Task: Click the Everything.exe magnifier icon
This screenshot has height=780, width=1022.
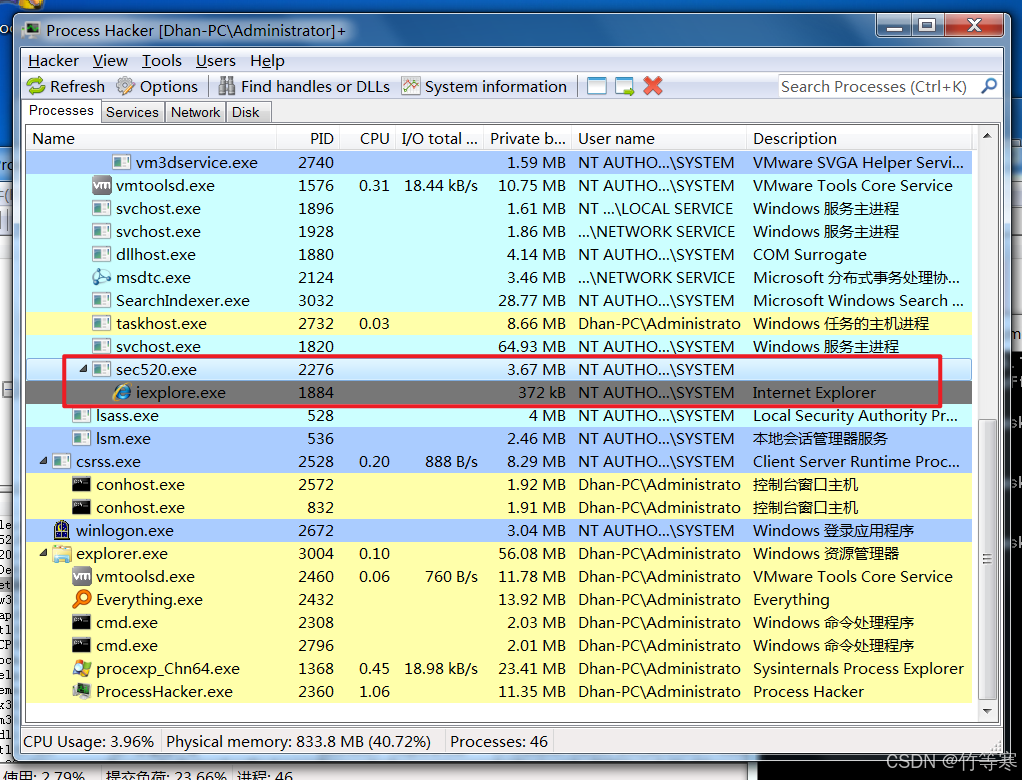Action: [82, 600]
